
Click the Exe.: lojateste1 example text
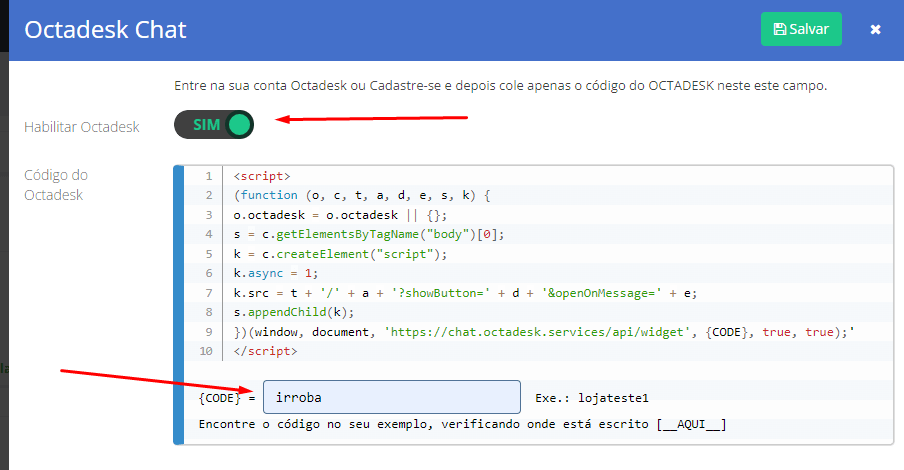592,398
